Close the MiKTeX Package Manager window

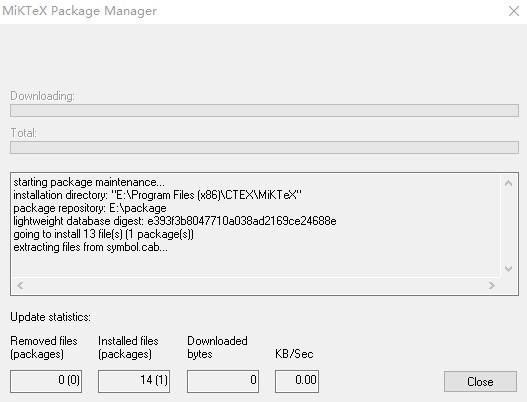click(514, 11)
